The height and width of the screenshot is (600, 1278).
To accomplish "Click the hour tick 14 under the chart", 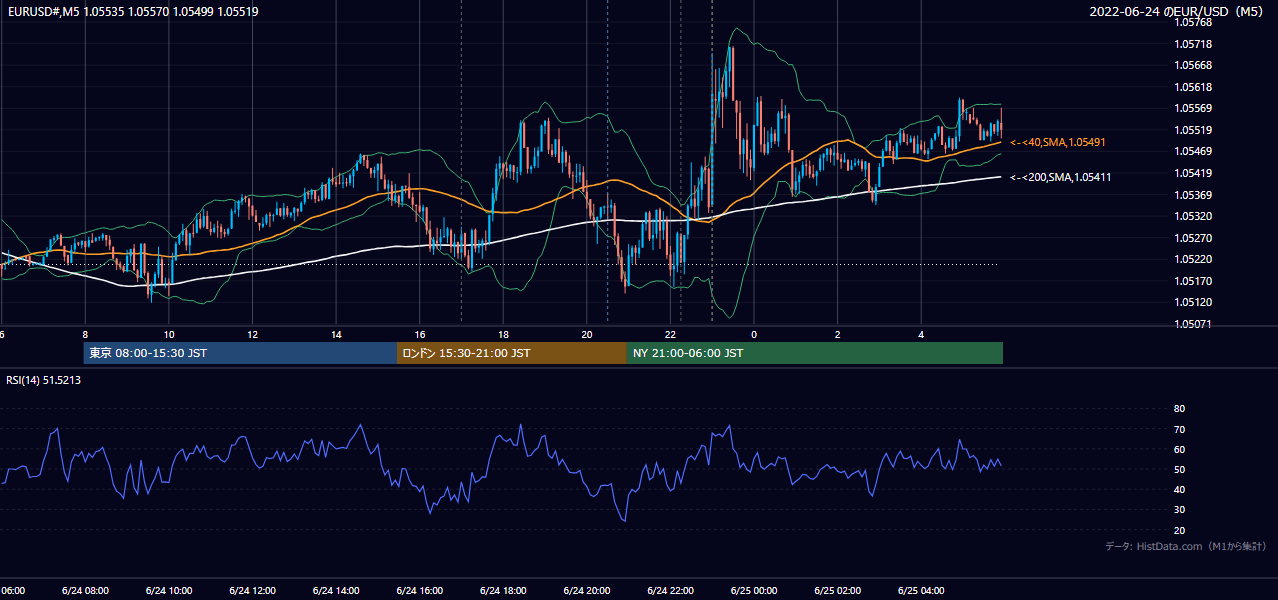I will 336,334.
